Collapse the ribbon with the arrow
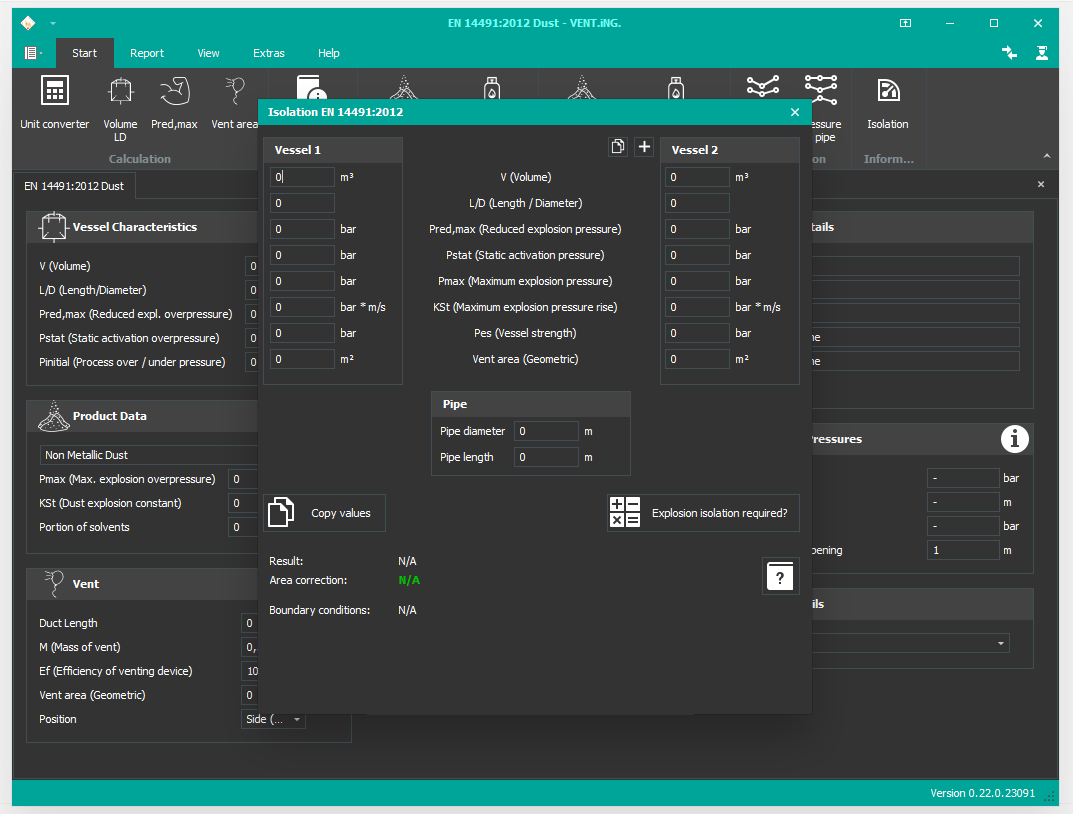Screen dimensions: 1073x814 click(x=1047, y=156)
